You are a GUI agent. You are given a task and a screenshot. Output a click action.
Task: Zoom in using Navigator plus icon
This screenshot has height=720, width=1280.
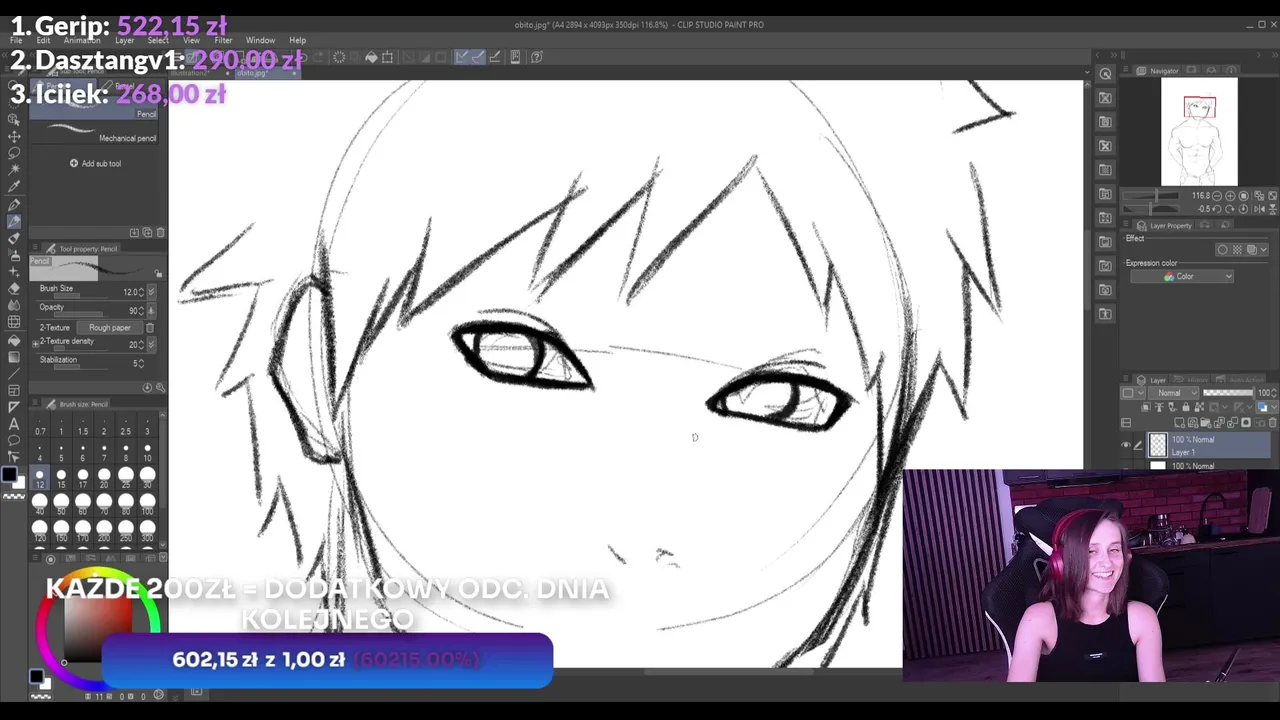1230,196
